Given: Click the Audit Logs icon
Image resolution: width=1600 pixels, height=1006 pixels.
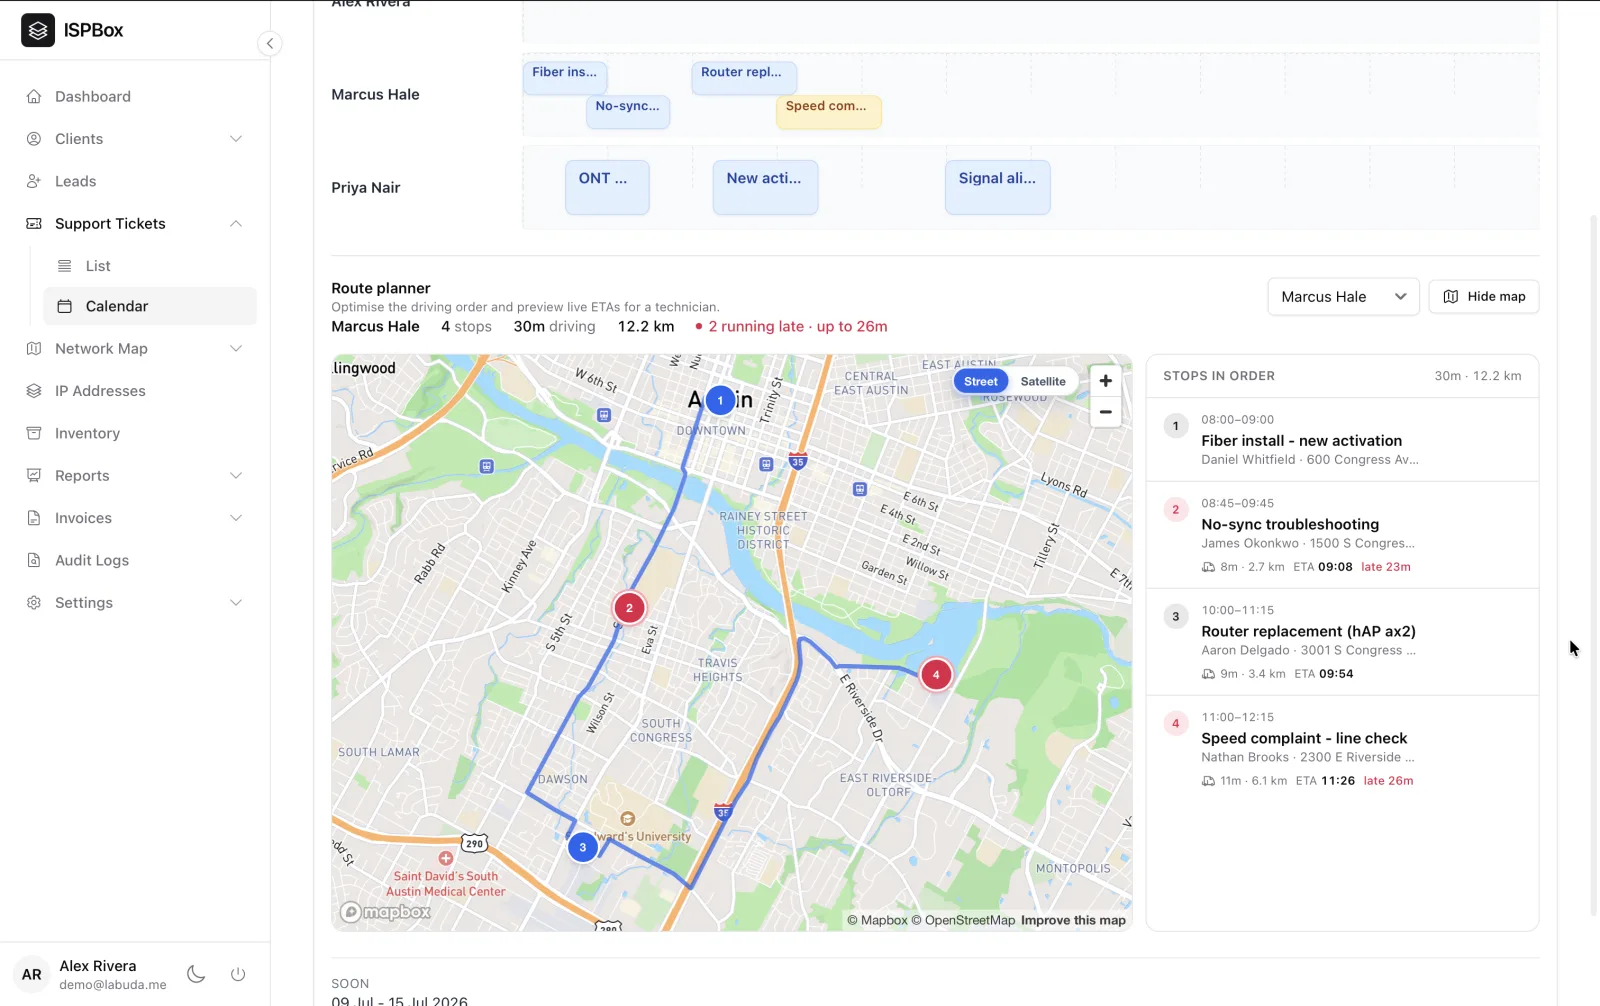Looking at the screenshot, I should (34, 560).
